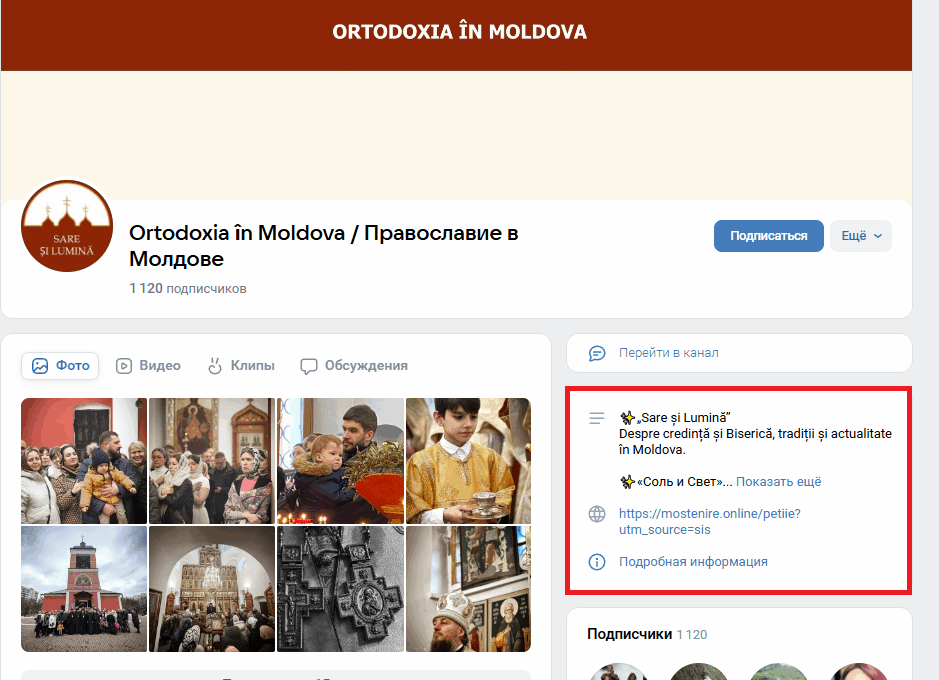Image resolution: width=939 pixels, height=680 pixels.
Task: Click the globe icon beside website link
Action: click(597, 514)
